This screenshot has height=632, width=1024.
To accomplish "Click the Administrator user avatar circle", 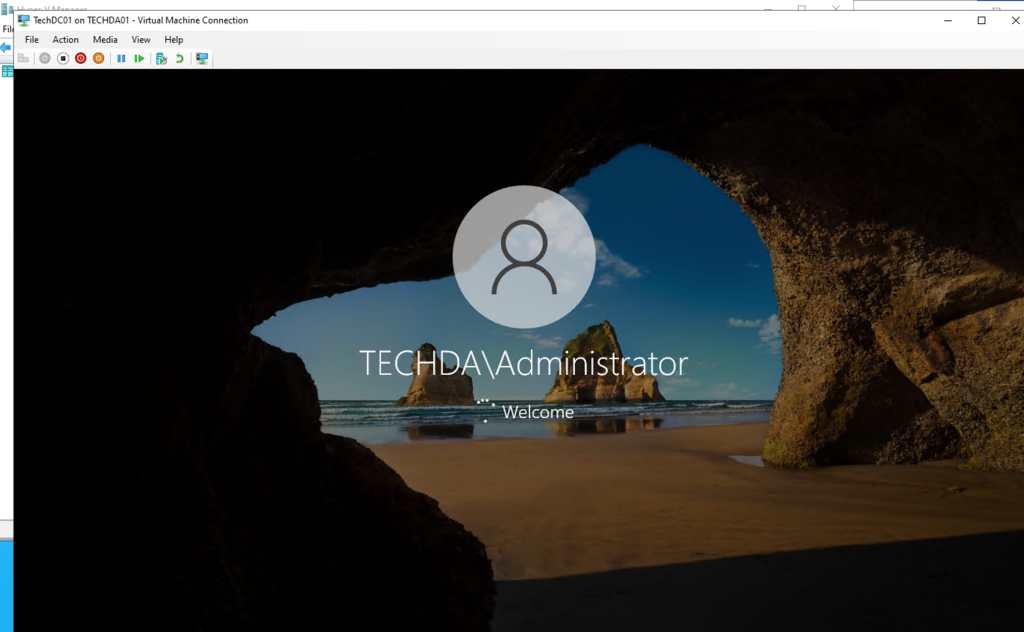I will (524, 257).
